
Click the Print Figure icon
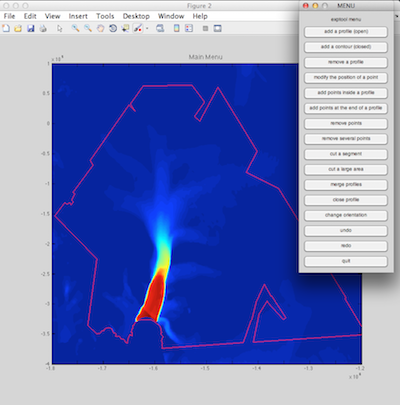tap(43, 29)
